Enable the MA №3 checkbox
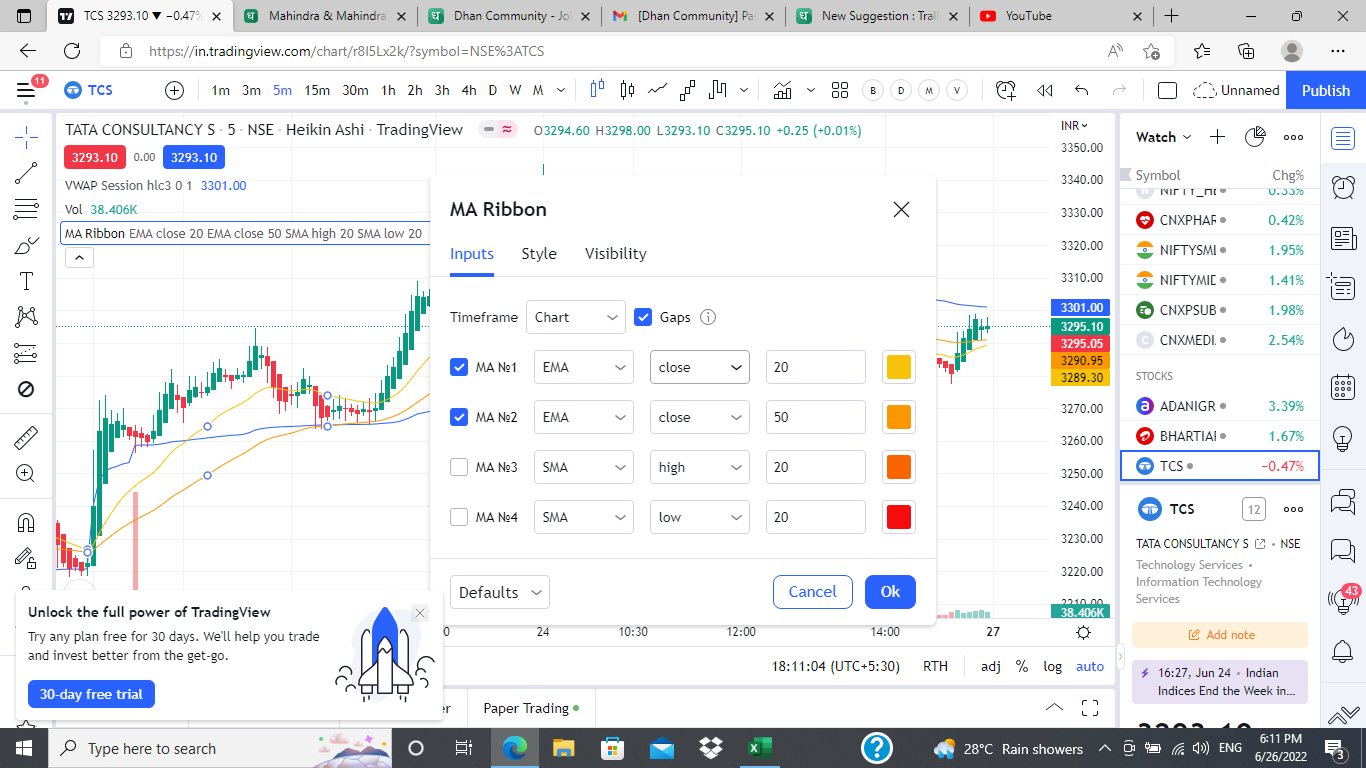Viewport: 1366px width, 768px height. 459,467
